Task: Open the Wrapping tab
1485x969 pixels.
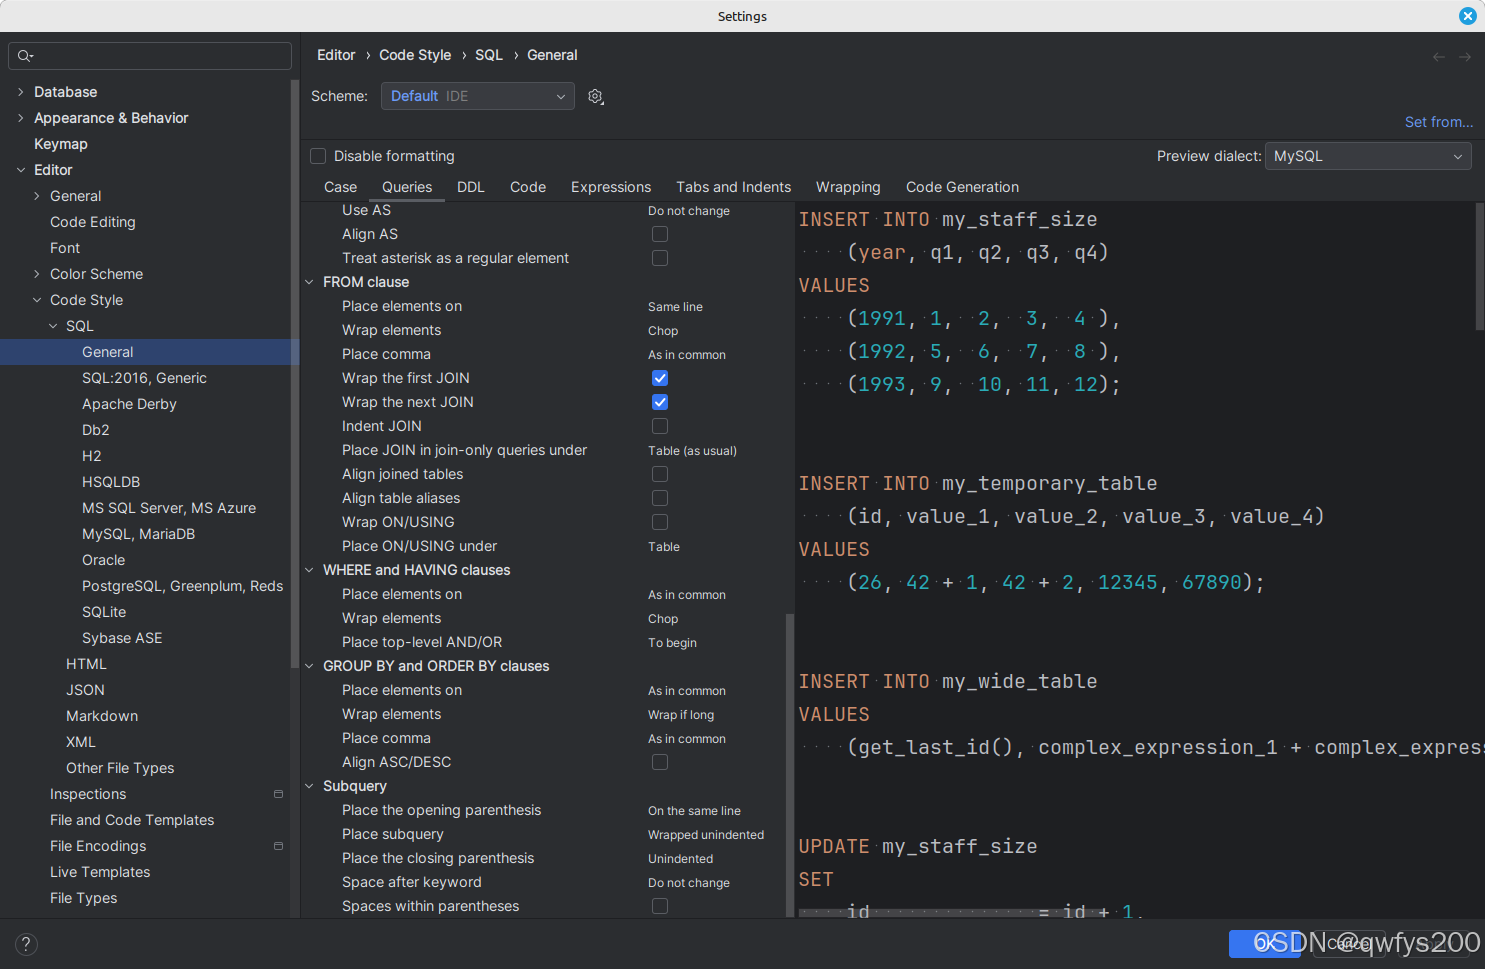Action: click(x=848, y=187)
